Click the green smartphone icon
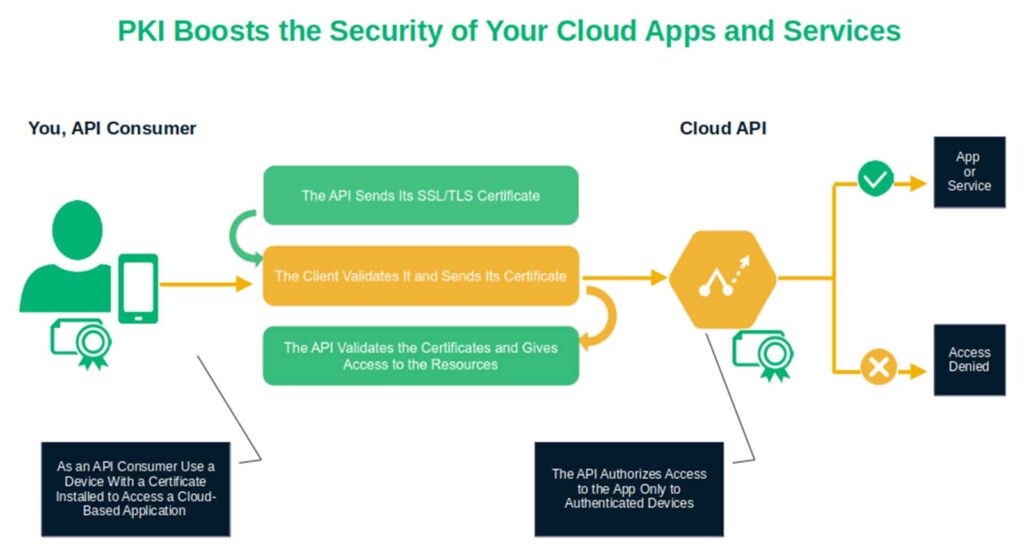This screenshot has height=556, width=1024. click(138, 288)
